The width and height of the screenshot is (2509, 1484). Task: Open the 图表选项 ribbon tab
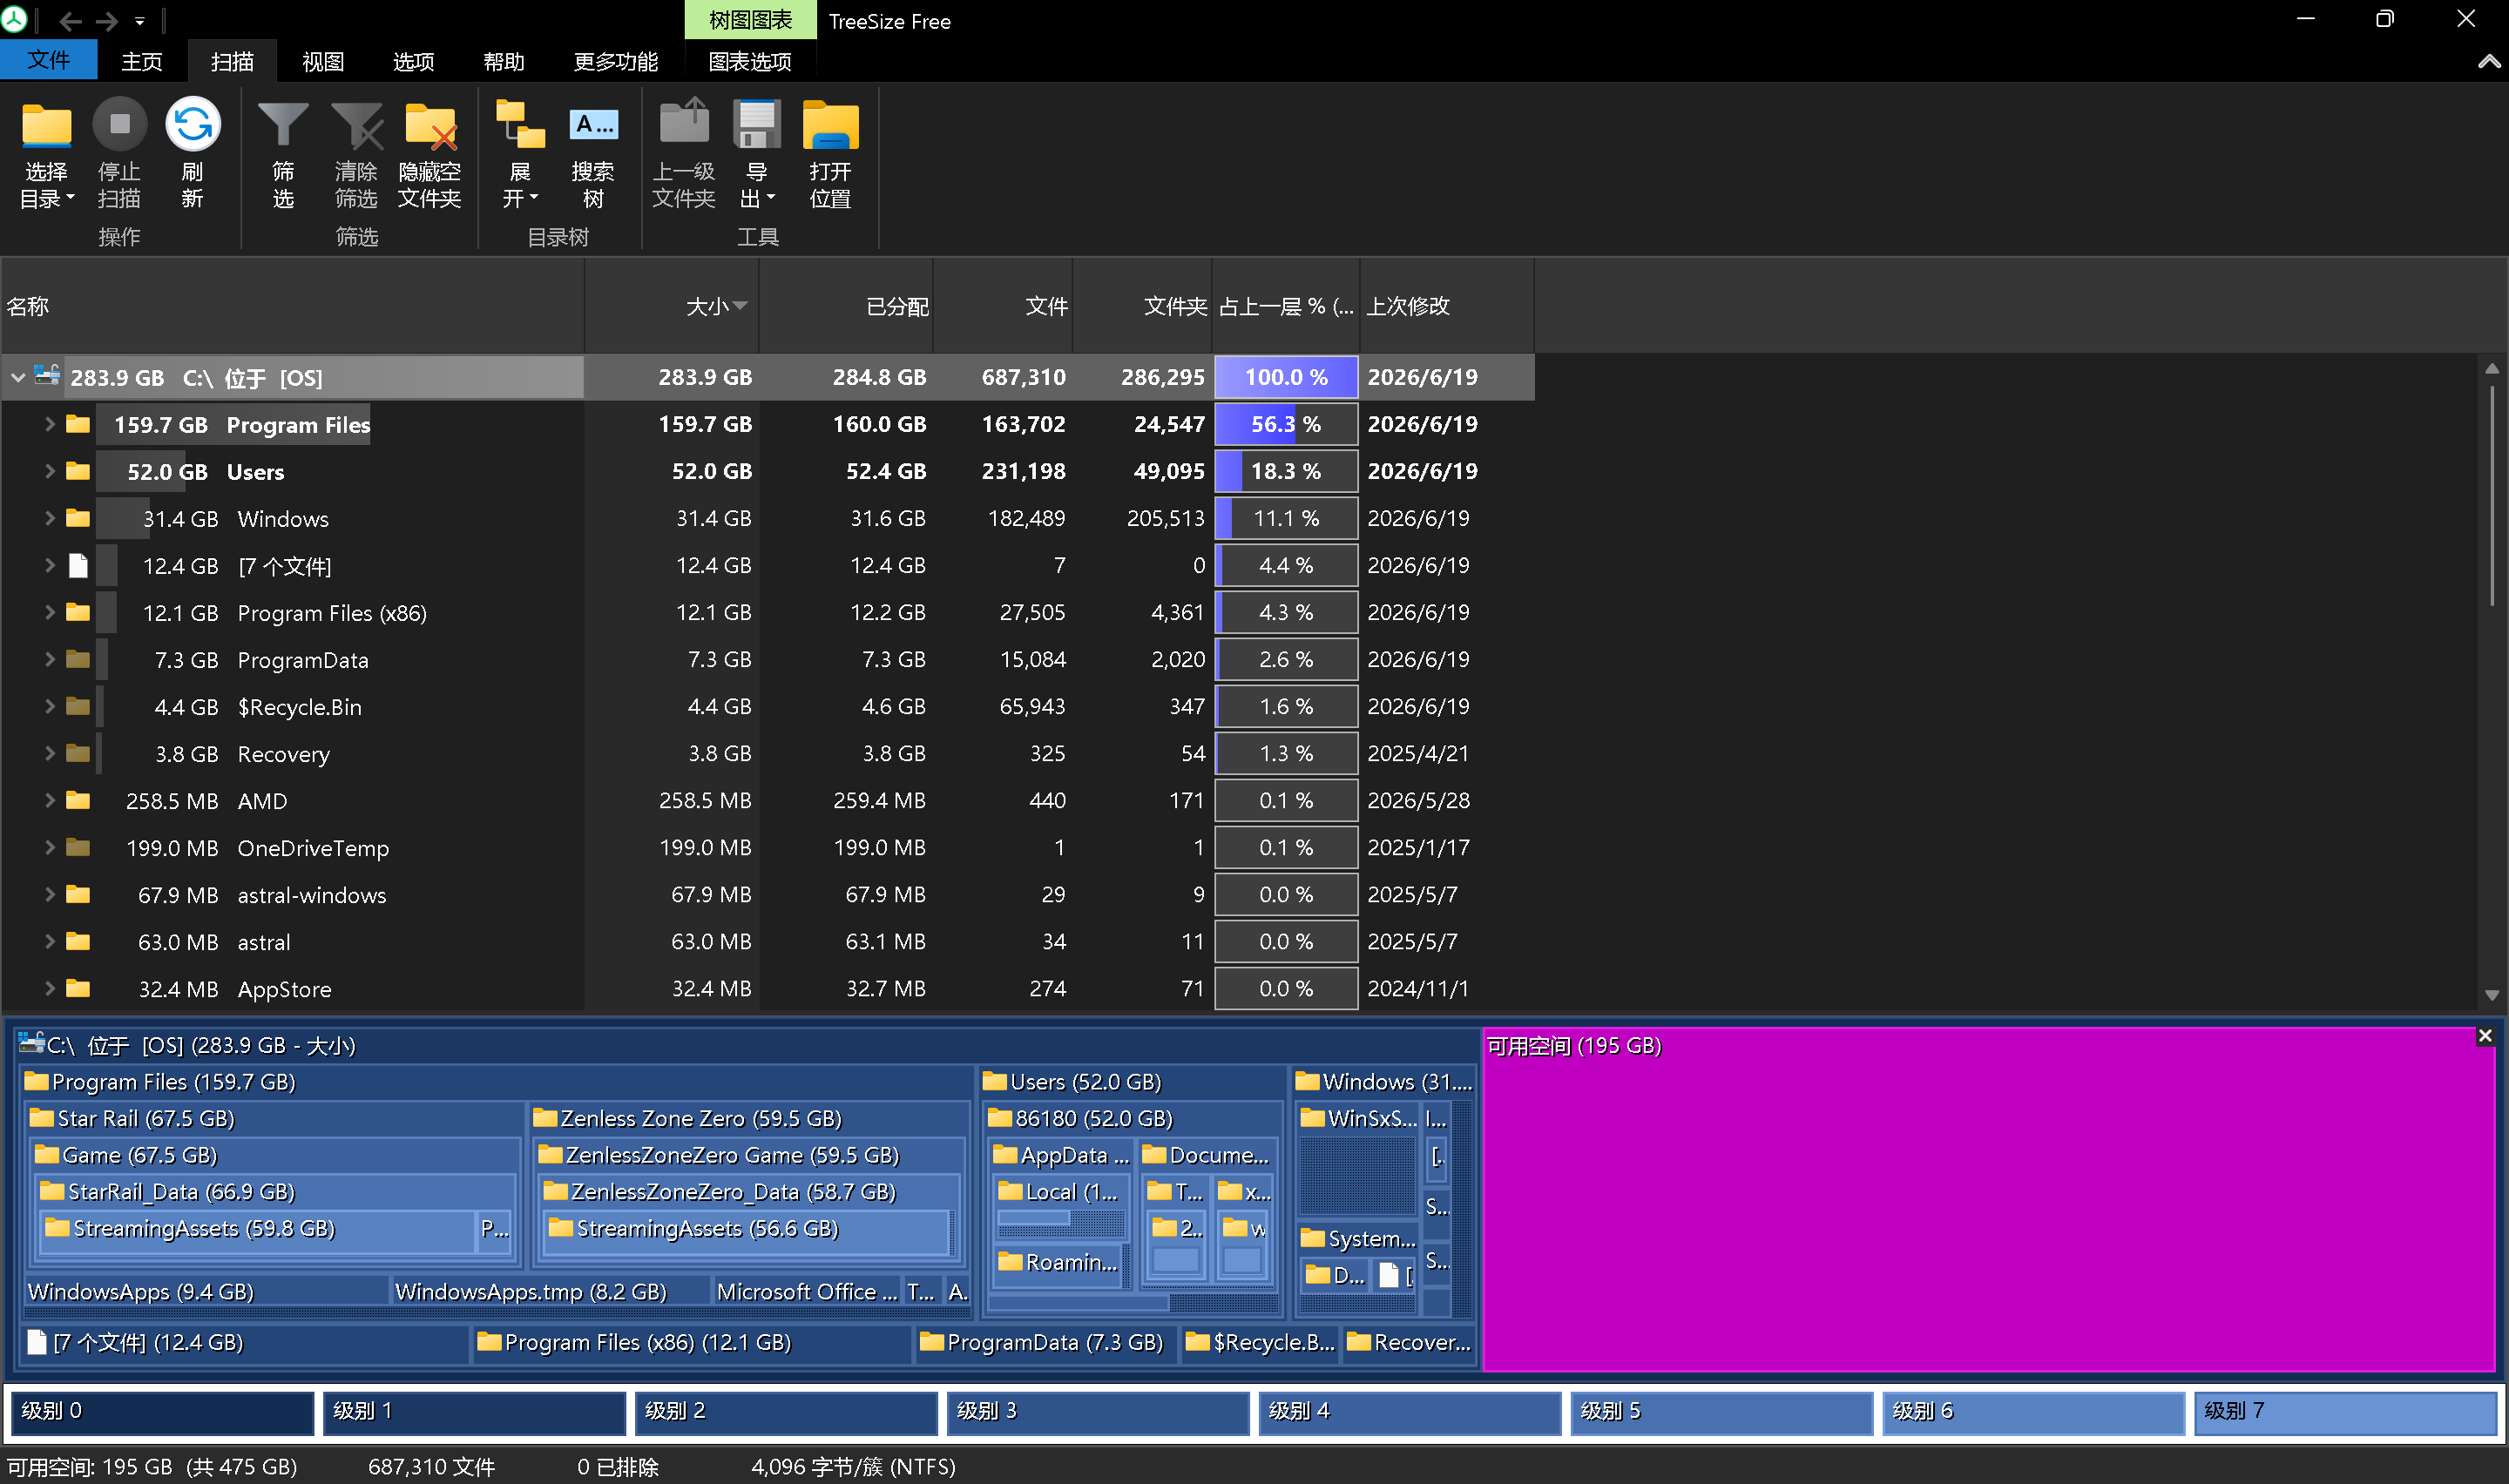[x=750, y=62]
